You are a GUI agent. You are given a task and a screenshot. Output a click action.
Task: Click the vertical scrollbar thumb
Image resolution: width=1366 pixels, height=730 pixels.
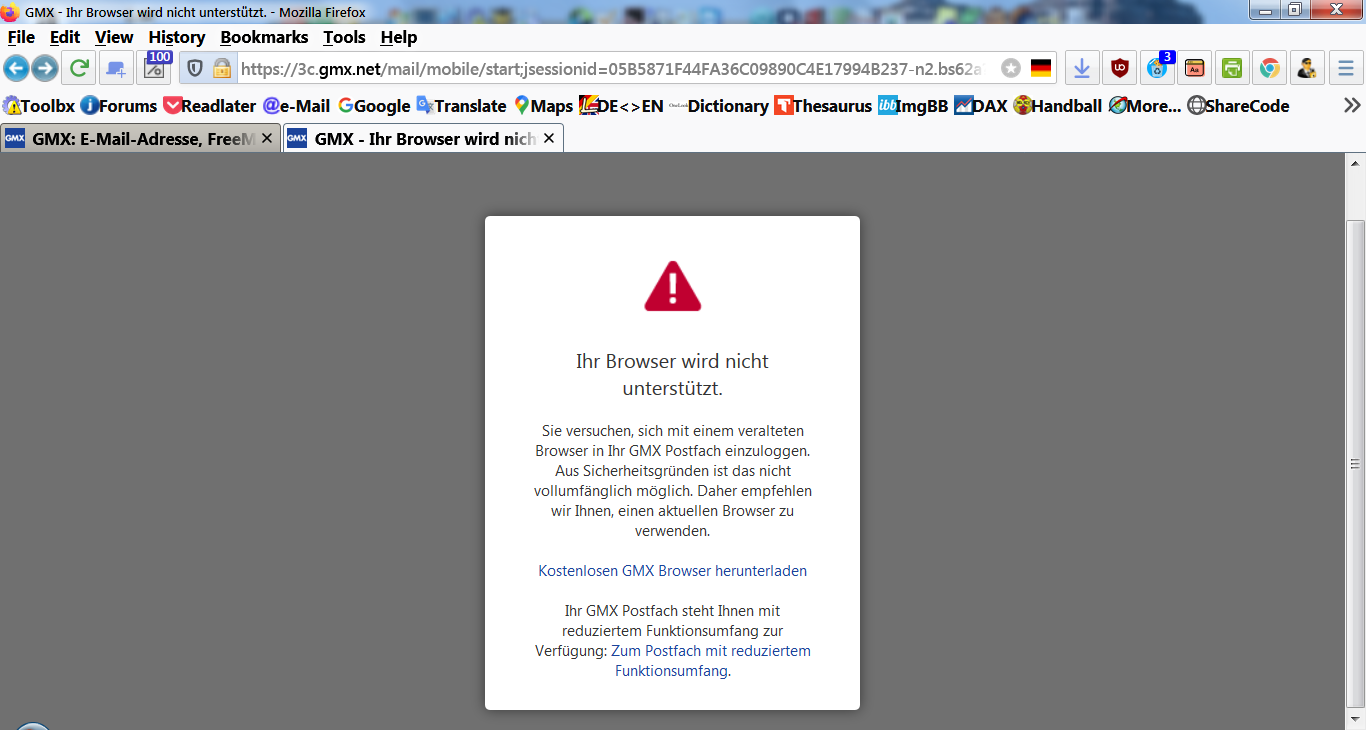coord(1356,463)
